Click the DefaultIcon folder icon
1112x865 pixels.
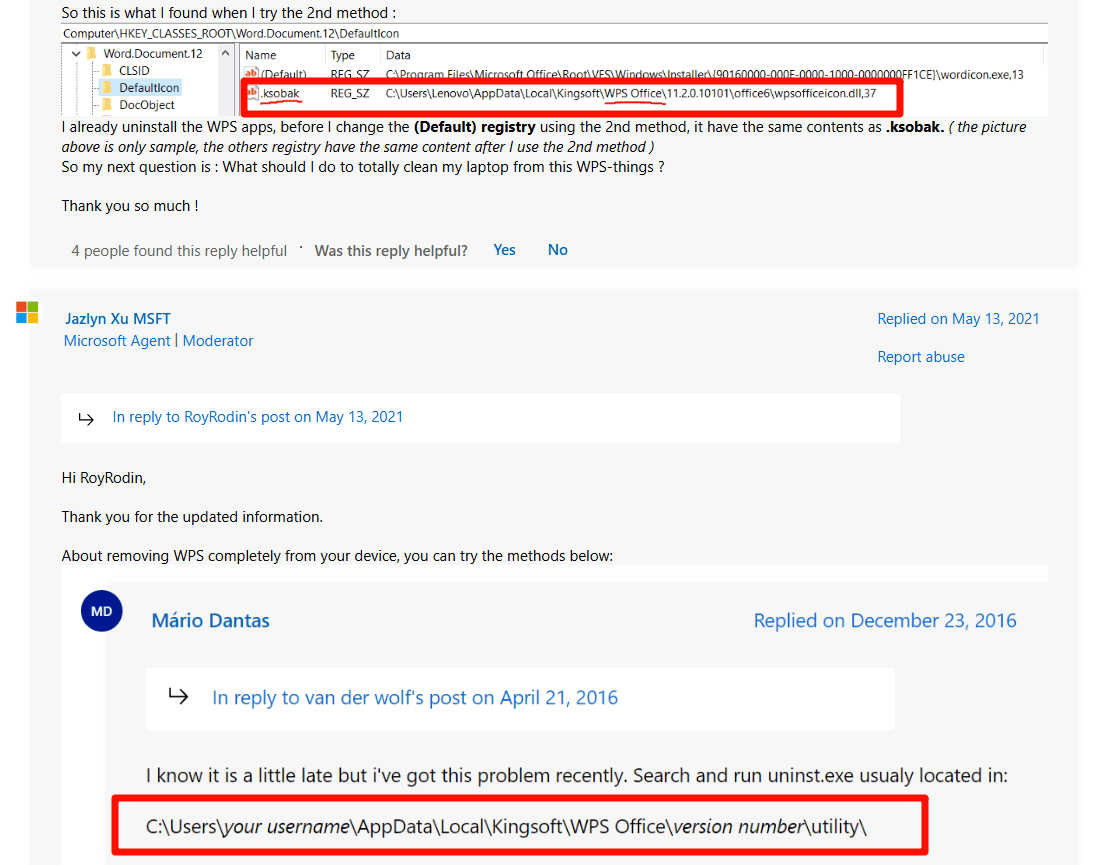(108, 87)
